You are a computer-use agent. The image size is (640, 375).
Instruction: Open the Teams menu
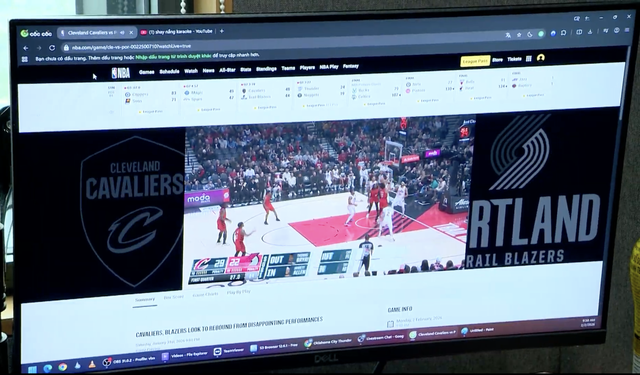point(288,68)
